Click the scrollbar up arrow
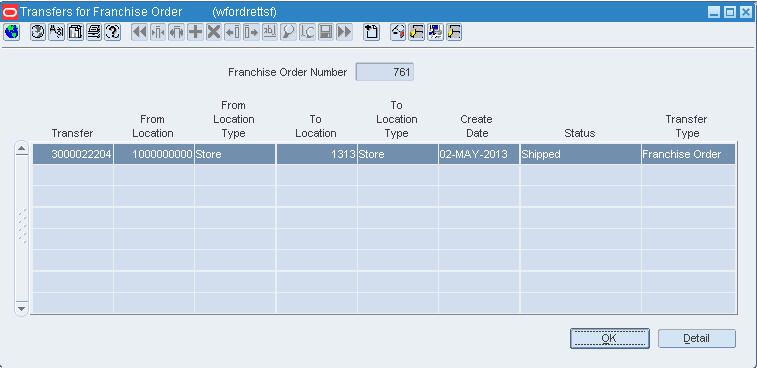The width and height of the screenshot is (757, 368). click(22, 149)
